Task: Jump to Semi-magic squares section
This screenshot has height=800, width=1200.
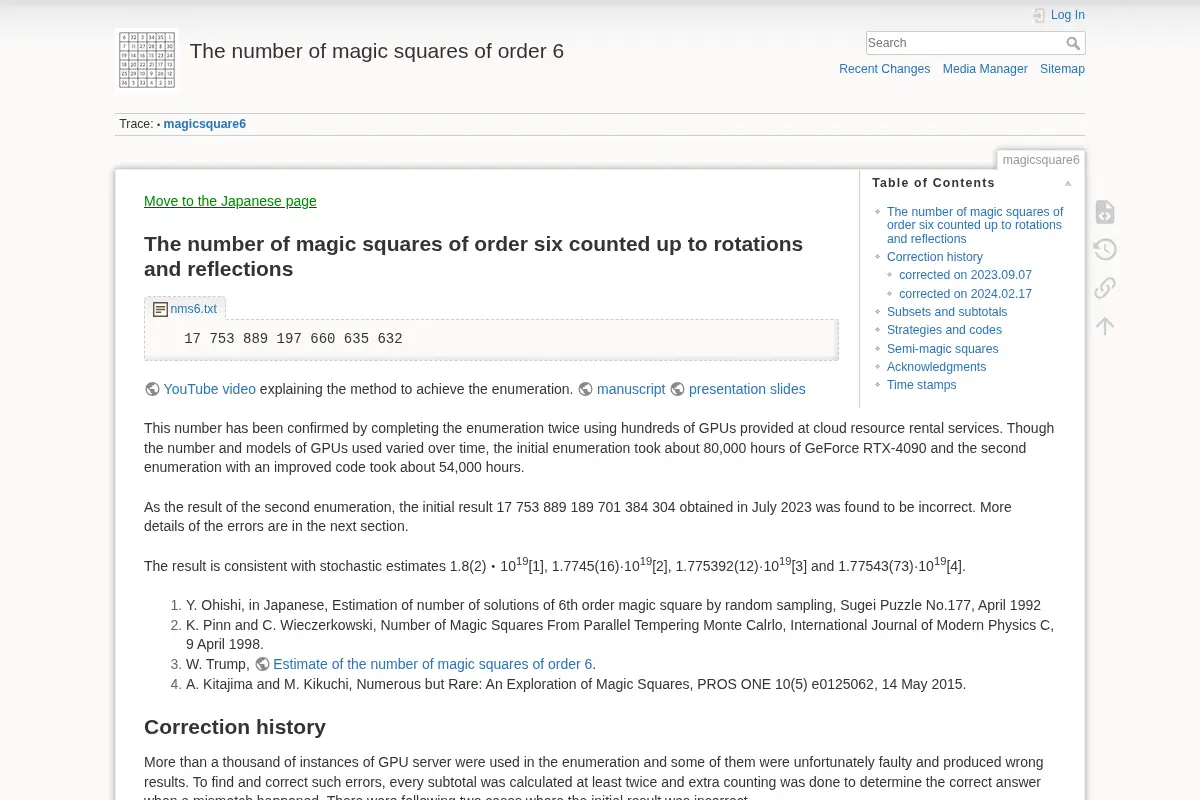Action: 942,349
